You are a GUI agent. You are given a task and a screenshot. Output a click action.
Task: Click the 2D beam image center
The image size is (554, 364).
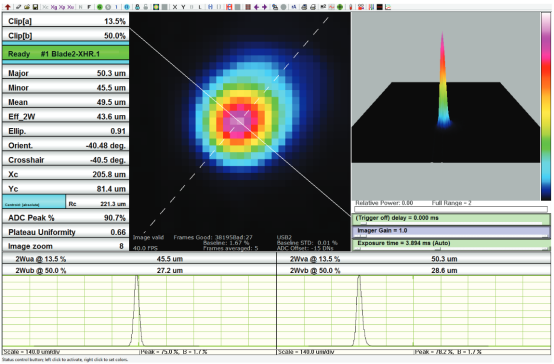coord(240,121)
